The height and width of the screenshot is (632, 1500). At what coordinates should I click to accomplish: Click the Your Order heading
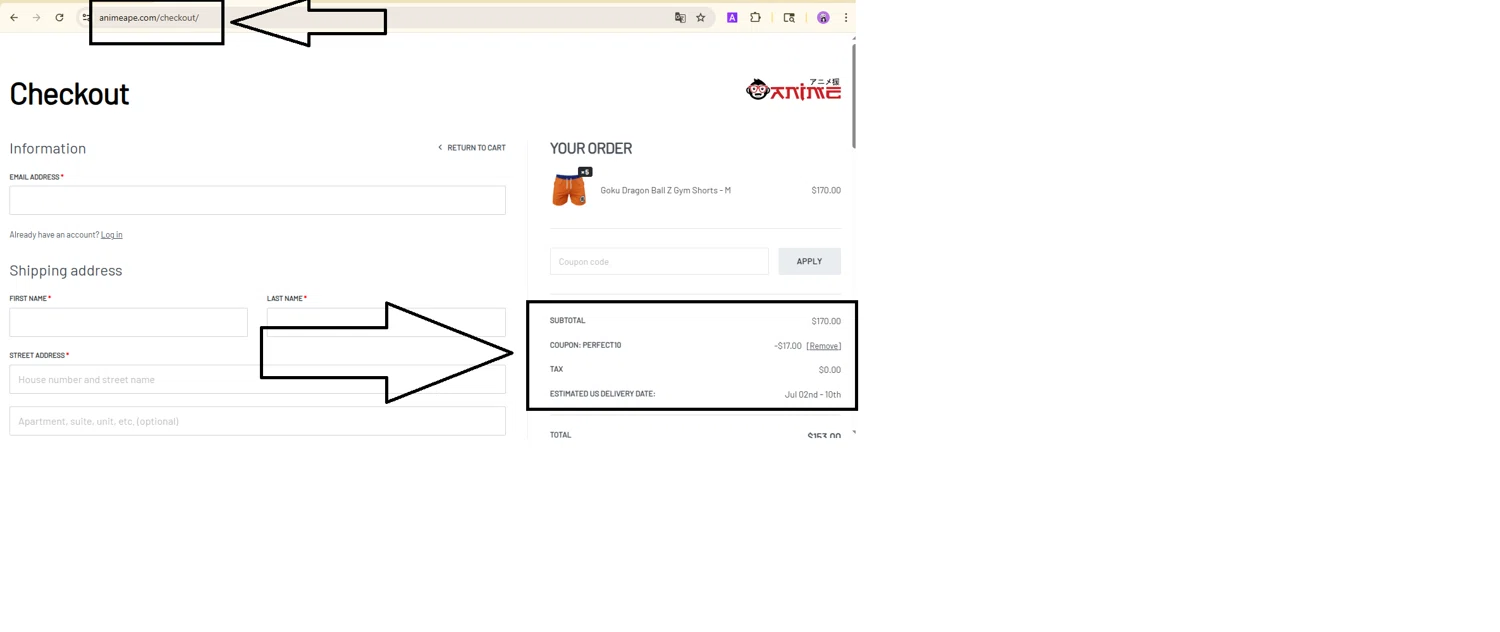pyautogui.click(x=591, y=148)
